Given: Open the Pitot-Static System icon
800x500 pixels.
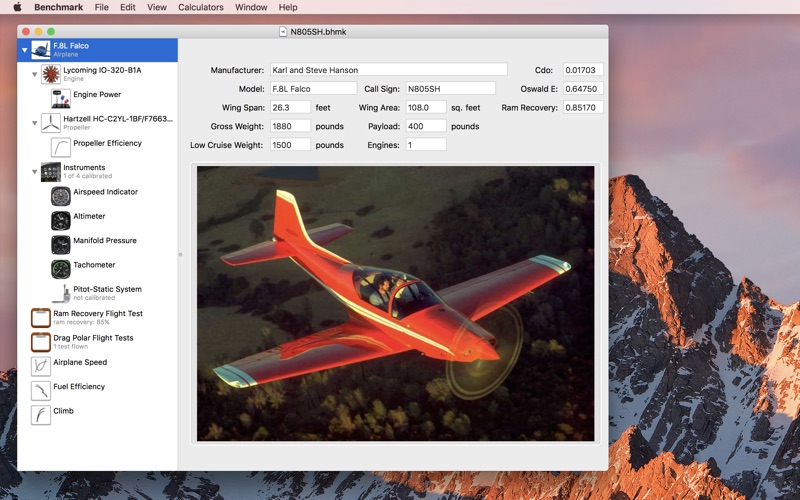Looking at the screenshot, I should (61, 293).
